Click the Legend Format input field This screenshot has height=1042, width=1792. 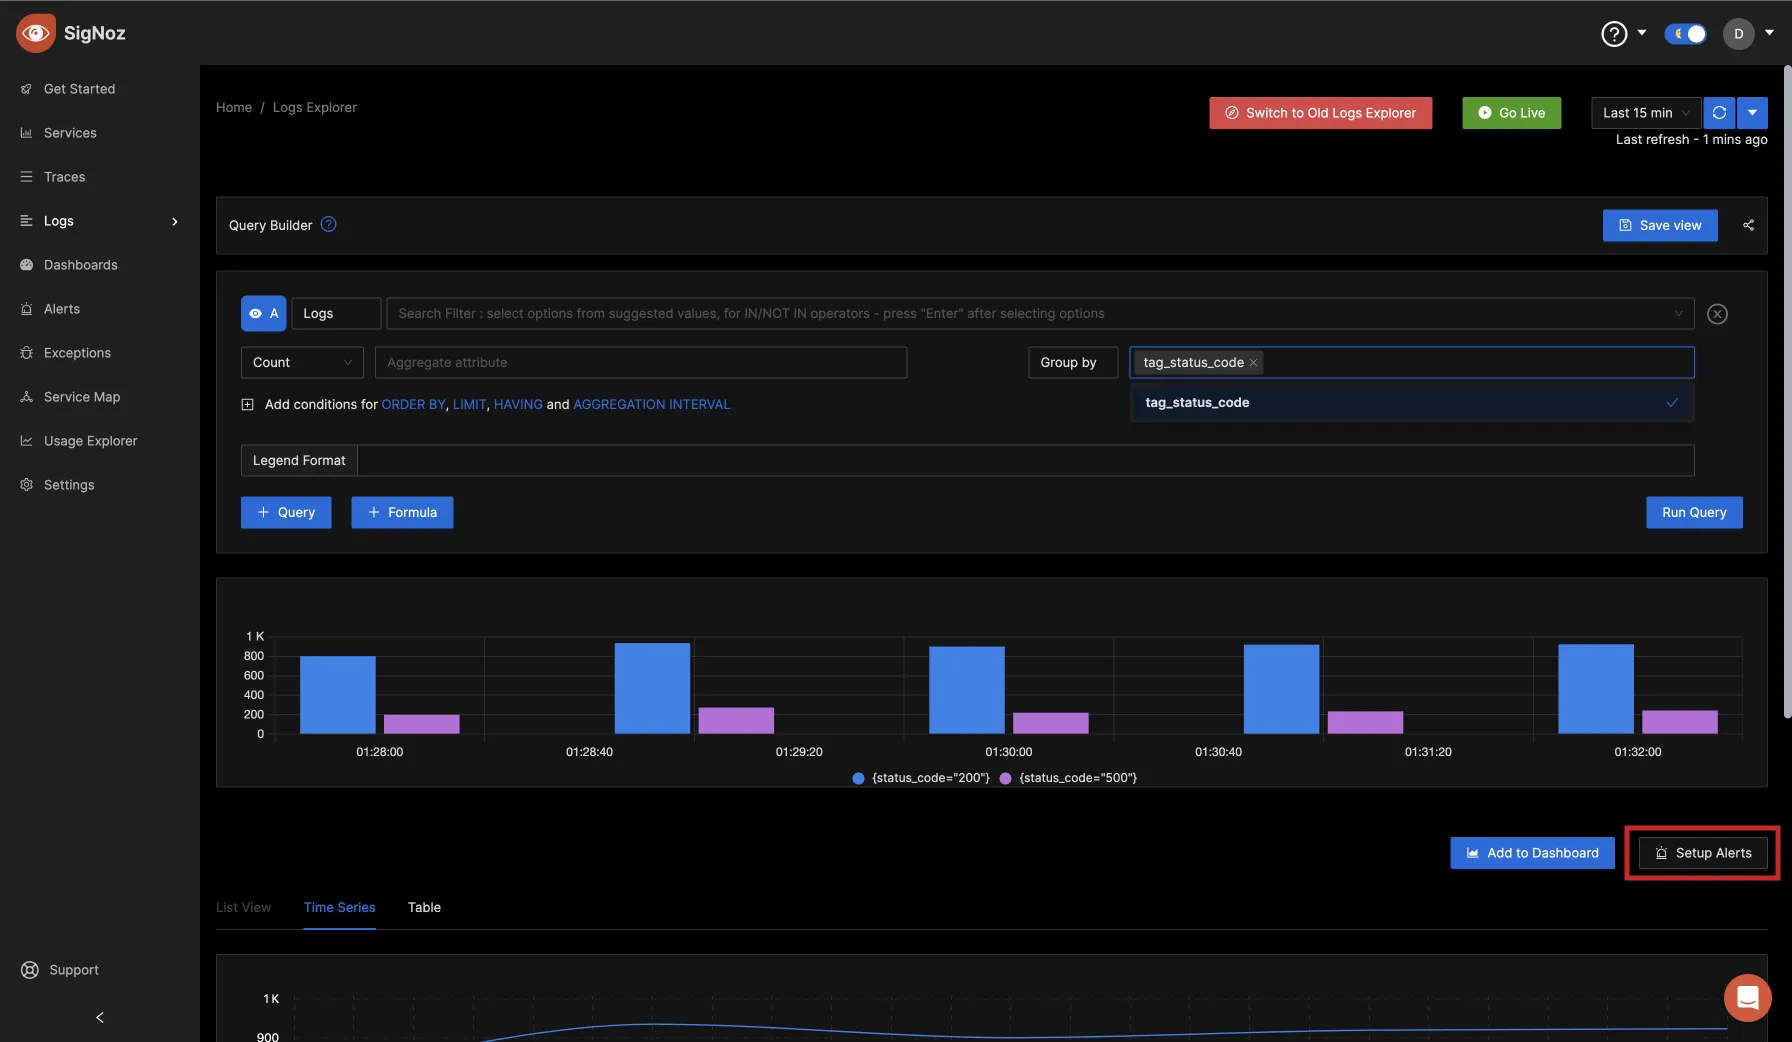tap(1025, 460)
